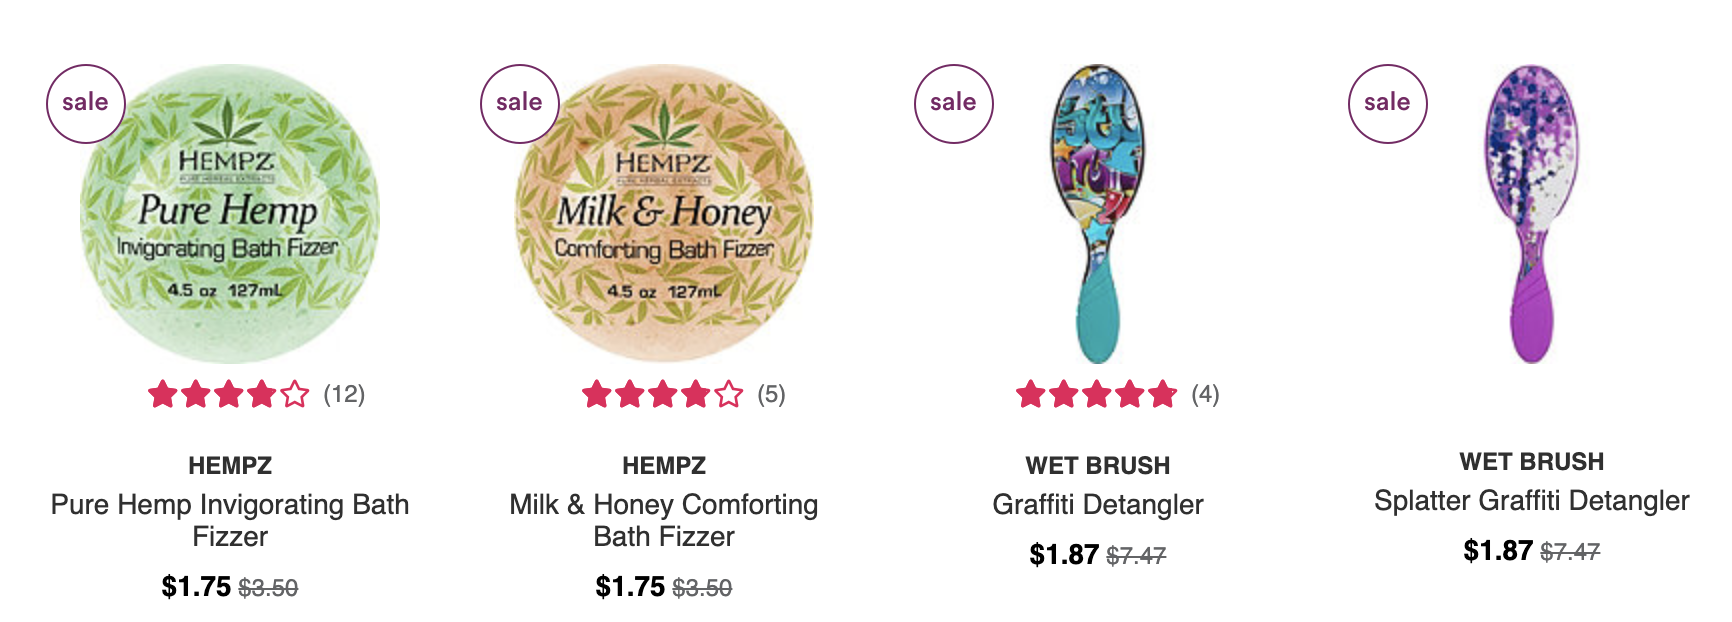
Task: Click sale badge on Pure Hemp fizzer
Action: (x=86, y=104)
